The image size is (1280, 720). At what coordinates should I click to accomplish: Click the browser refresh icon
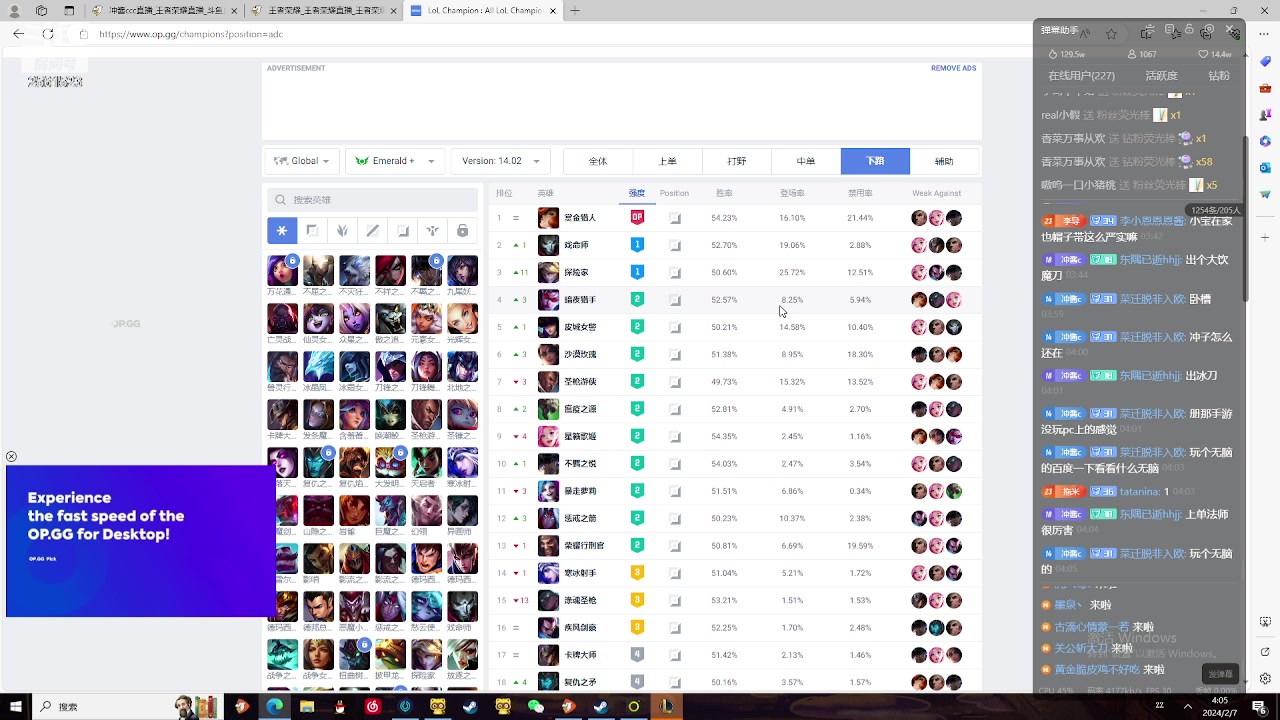point(49,34)
